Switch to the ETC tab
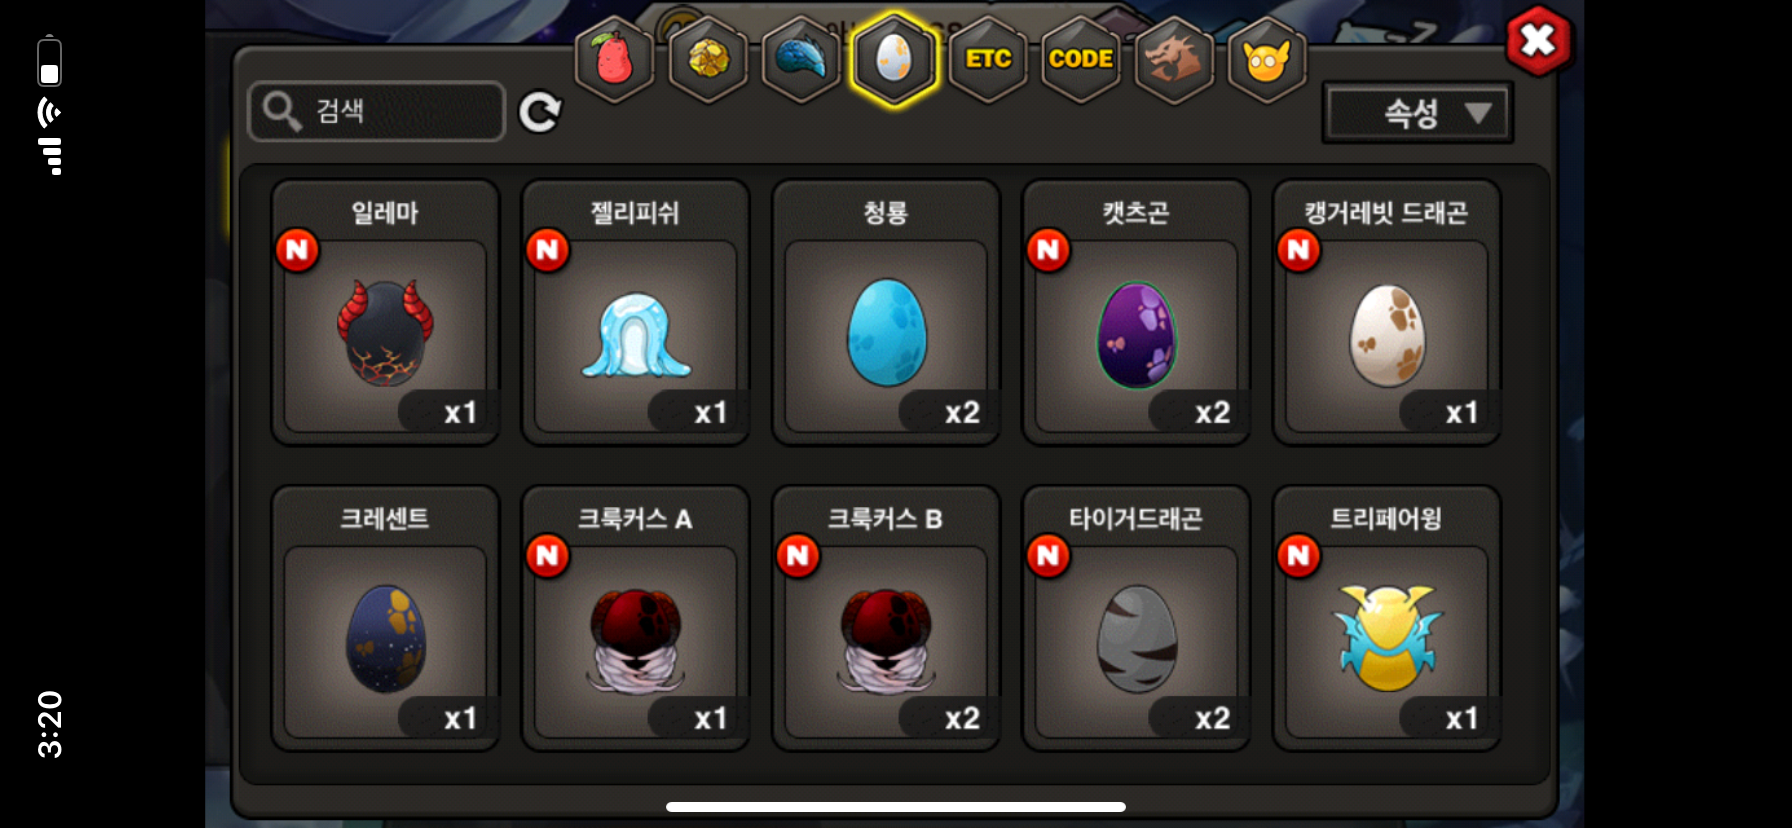This screenshot has height=828, width=1792. [988, 59]
